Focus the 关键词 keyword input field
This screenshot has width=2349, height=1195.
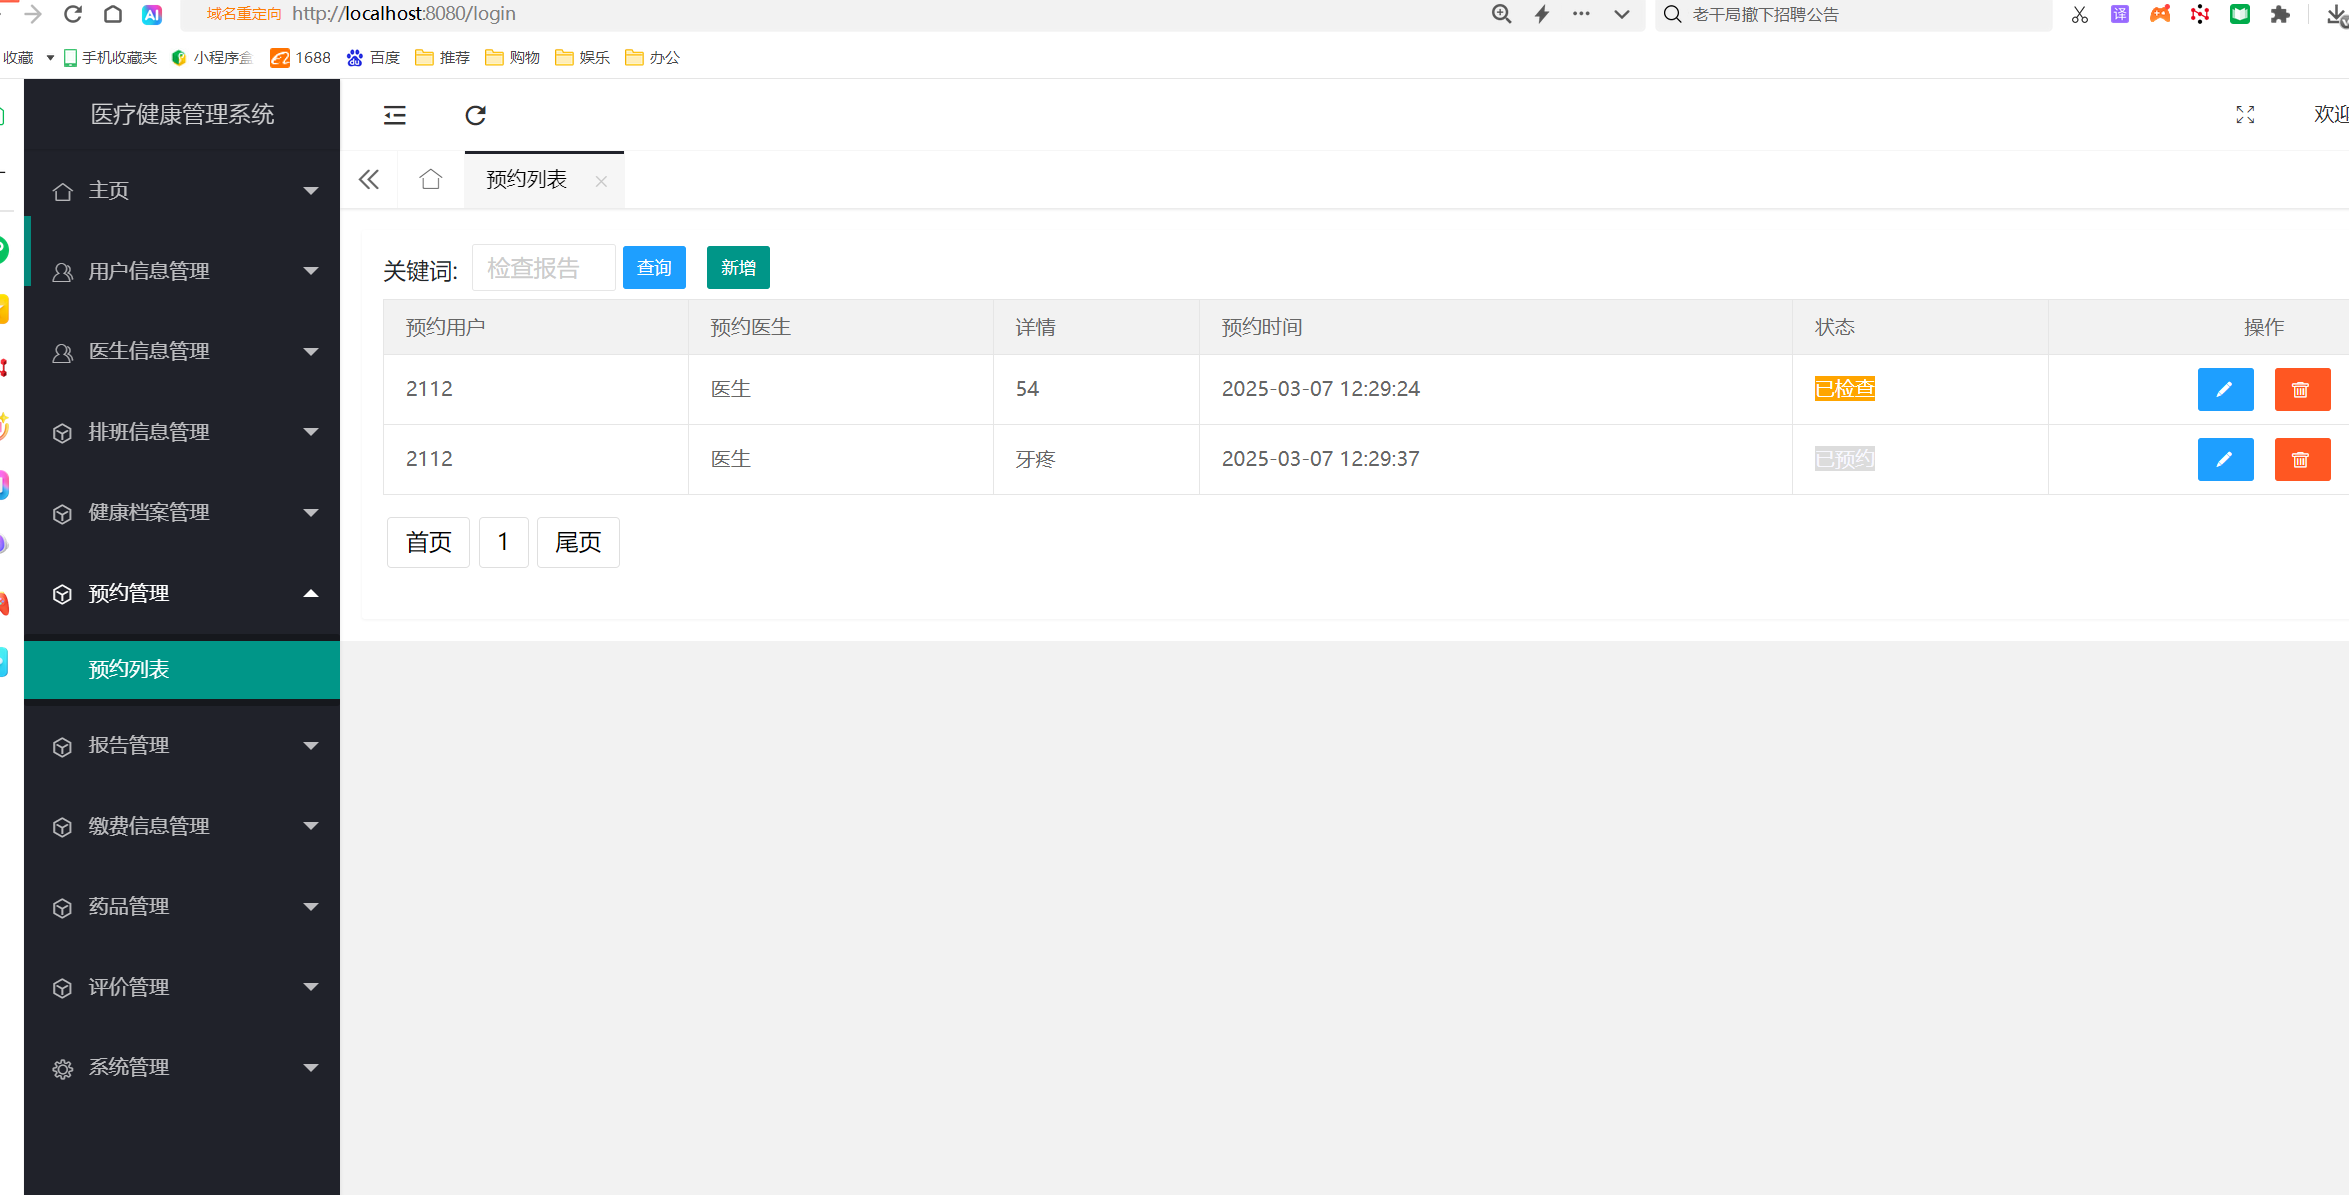[x=543, y=268]
